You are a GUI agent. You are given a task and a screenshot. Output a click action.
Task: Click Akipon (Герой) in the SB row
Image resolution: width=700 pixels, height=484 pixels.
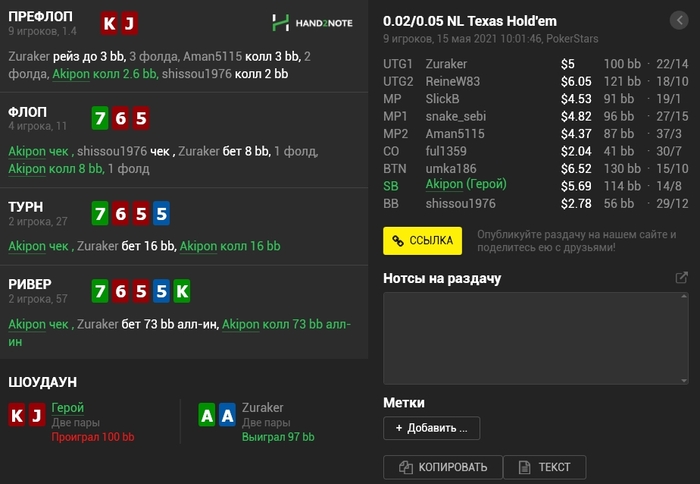tap(466, 185)
